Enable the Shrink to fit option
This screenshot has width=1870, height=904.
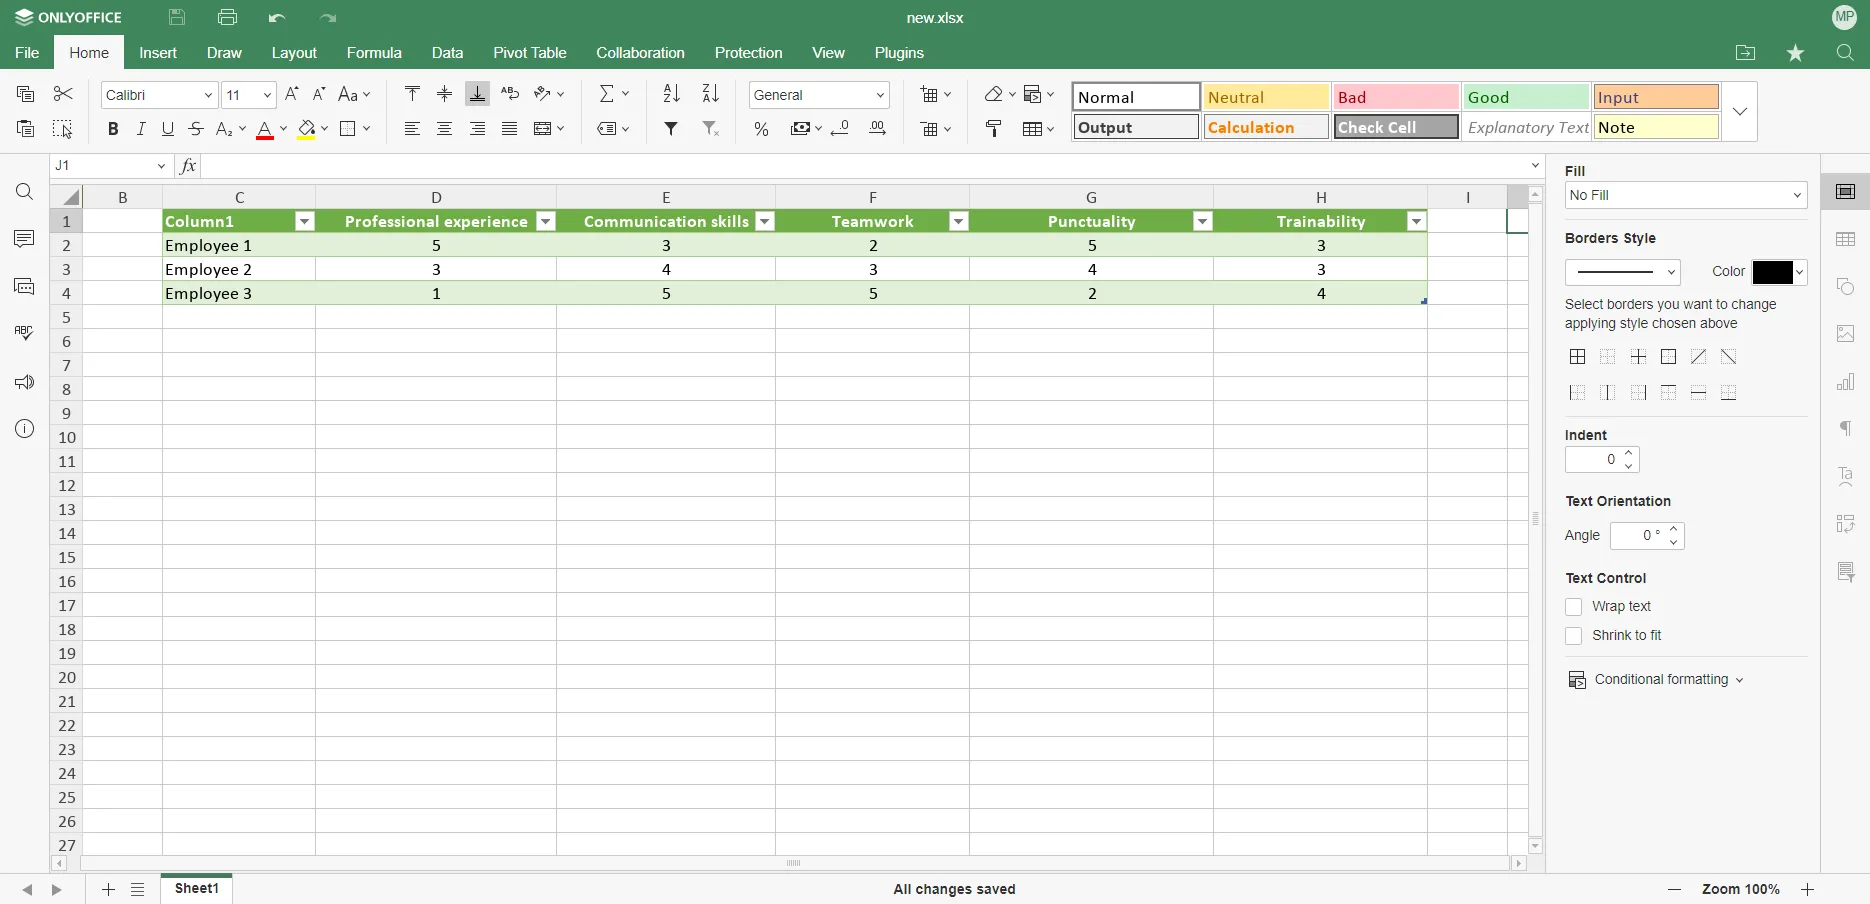pyautogui.click(x=1574, y=636)
